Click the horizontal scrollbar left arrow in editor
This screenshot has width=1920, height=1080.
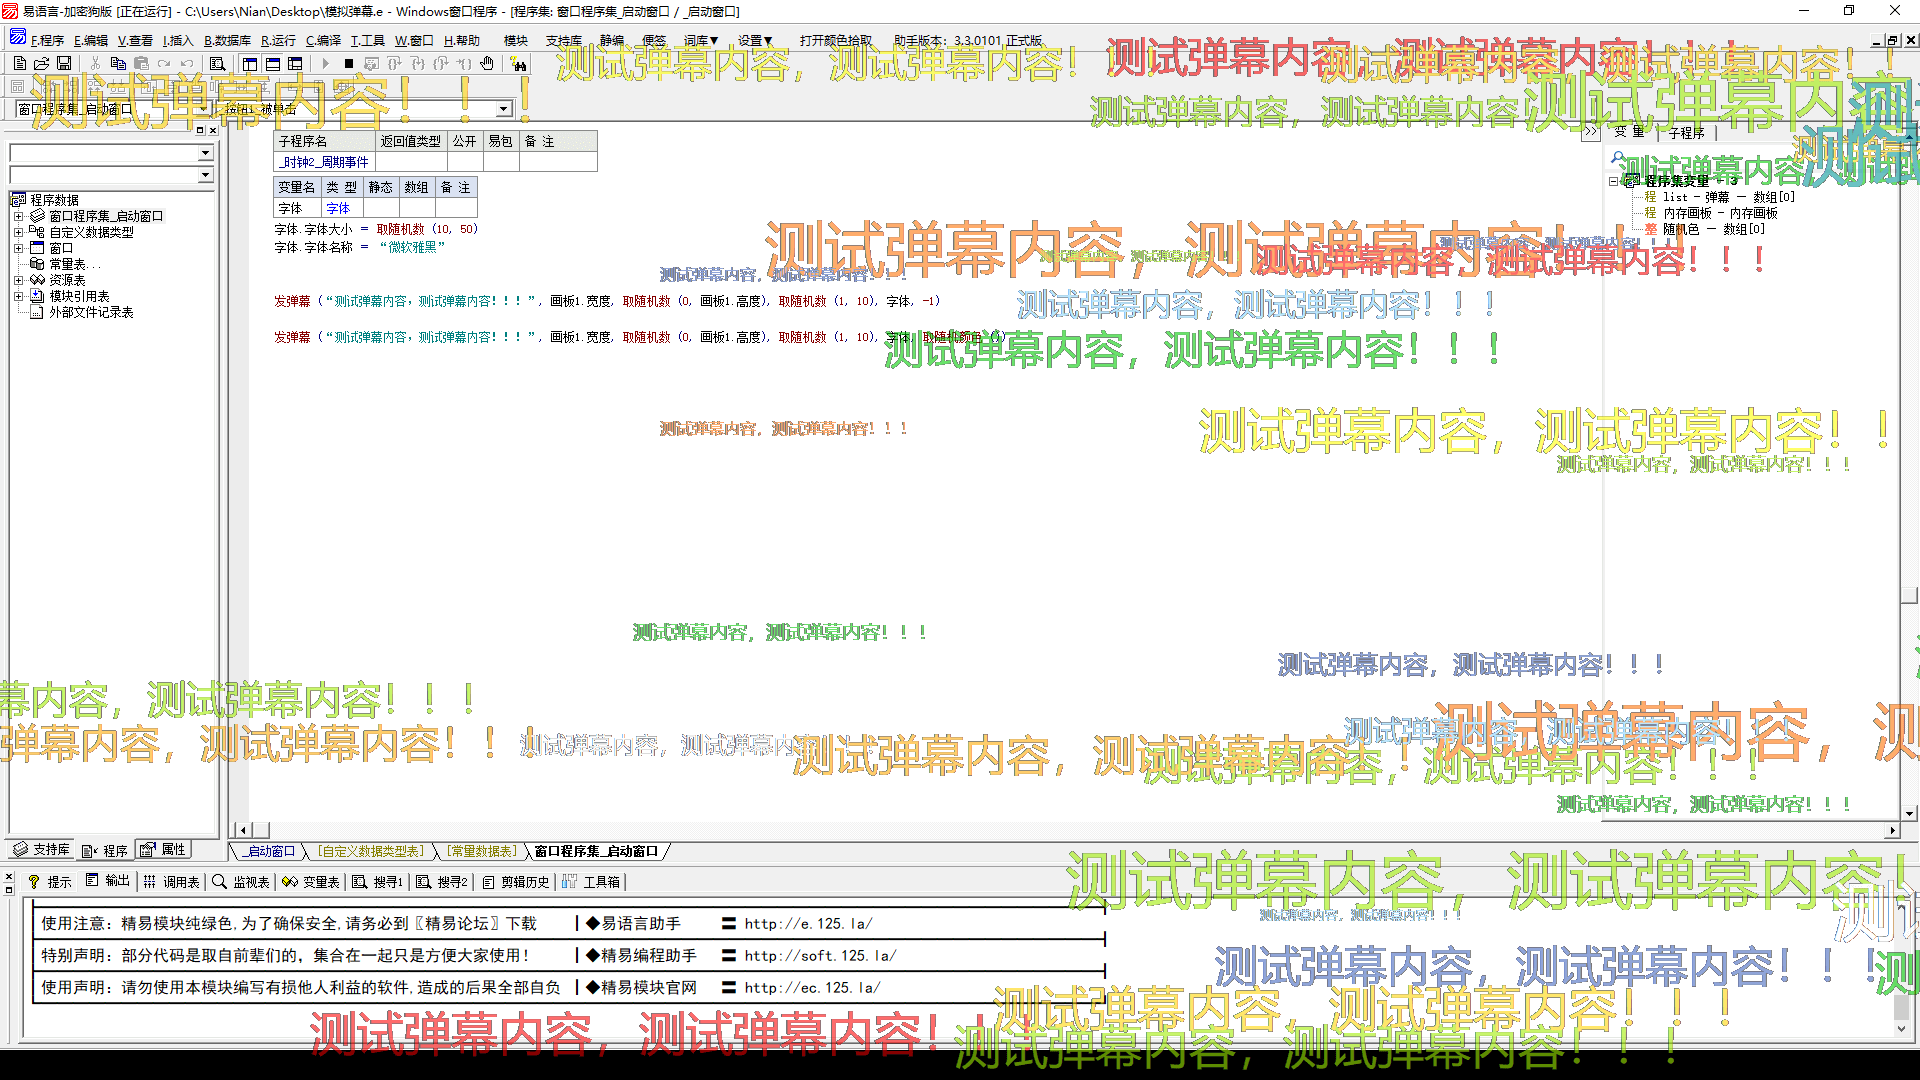[243, 830]
